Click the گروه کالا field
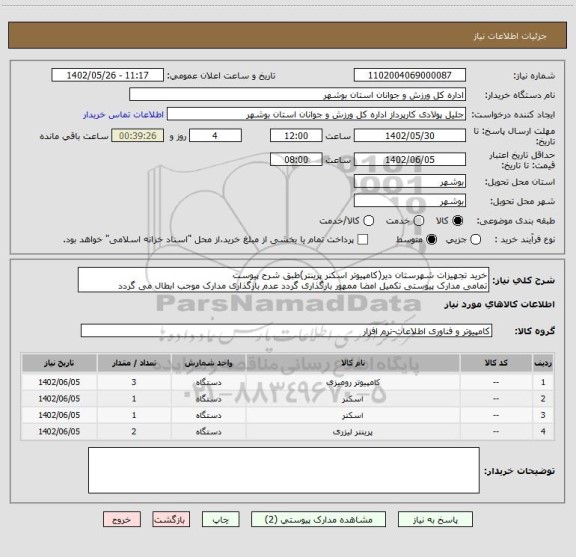The width and height of the screenshot is (576, 557). pyautogui.click(x=286, y=331)
